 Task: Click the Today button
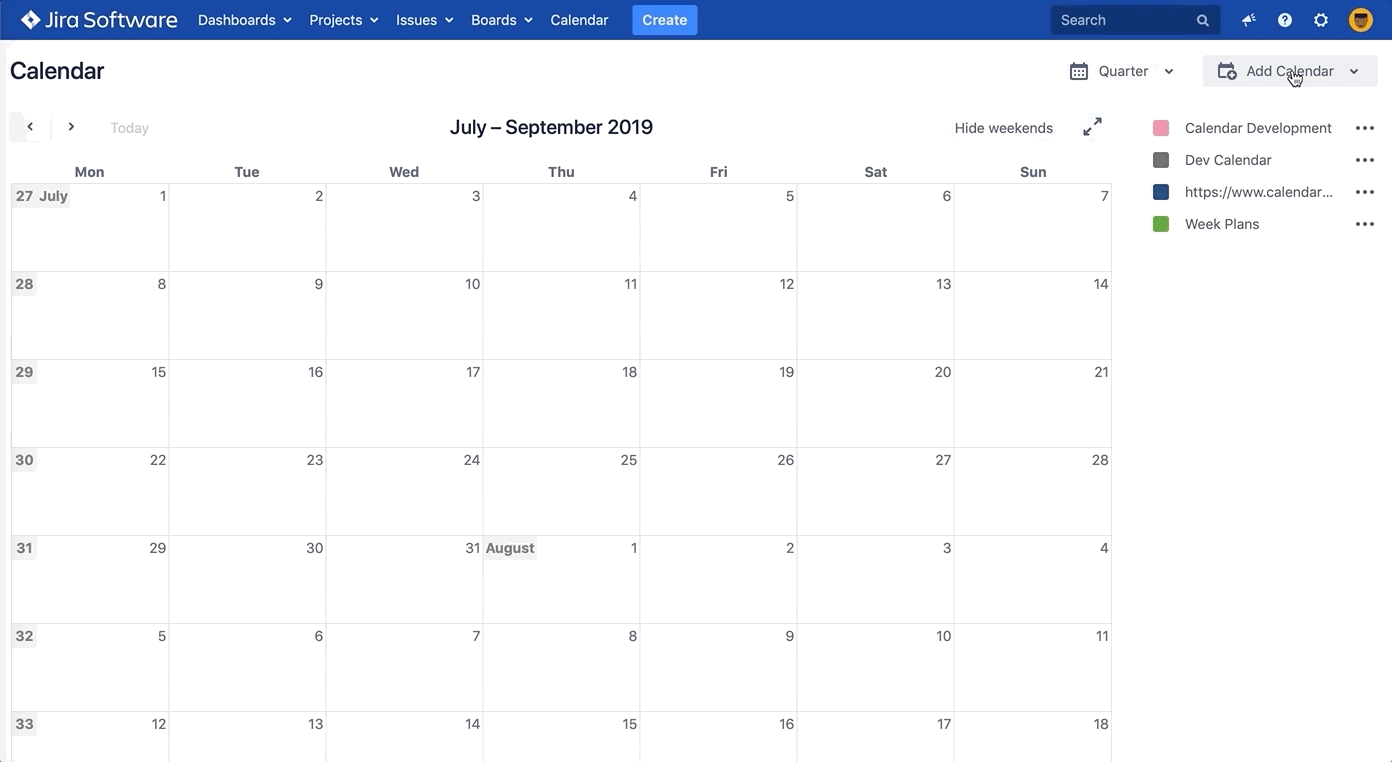click(129, 127)
